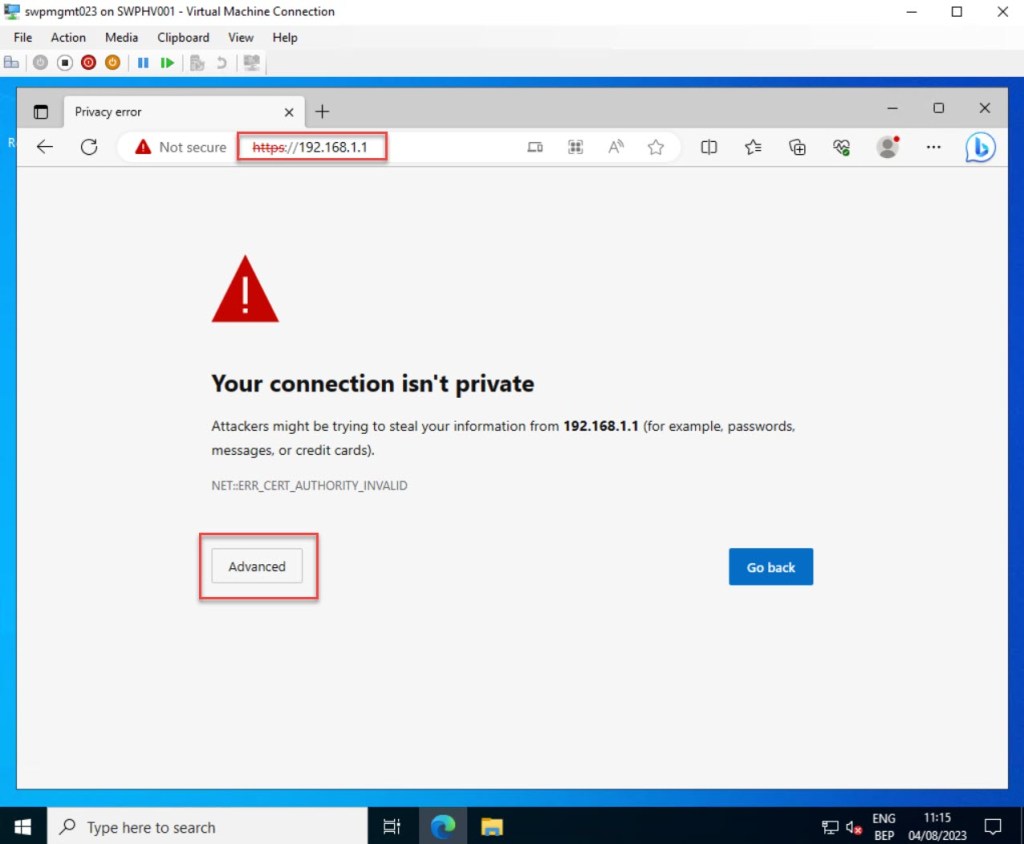Open Edge profile account menu

point(887,147)
